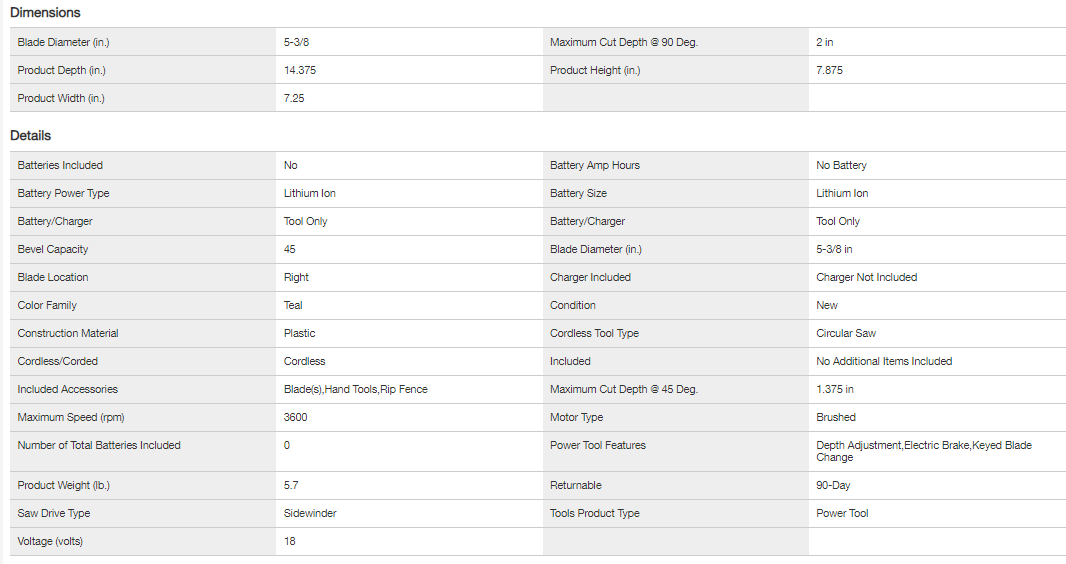This screenshot has width=1066, height=564.
Task: Select the Blade(s),Hand Tools,Rip Fence value
Action: (355, 389)
